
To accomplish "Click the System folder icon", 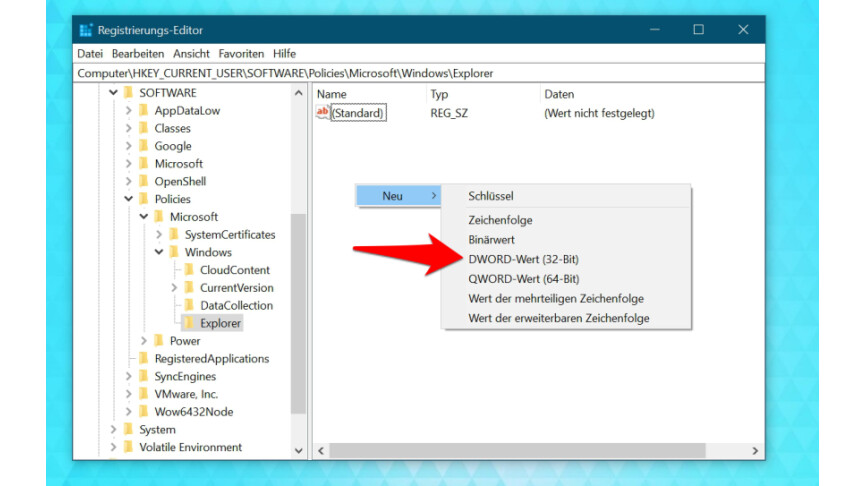I will [x=129, y=429].
